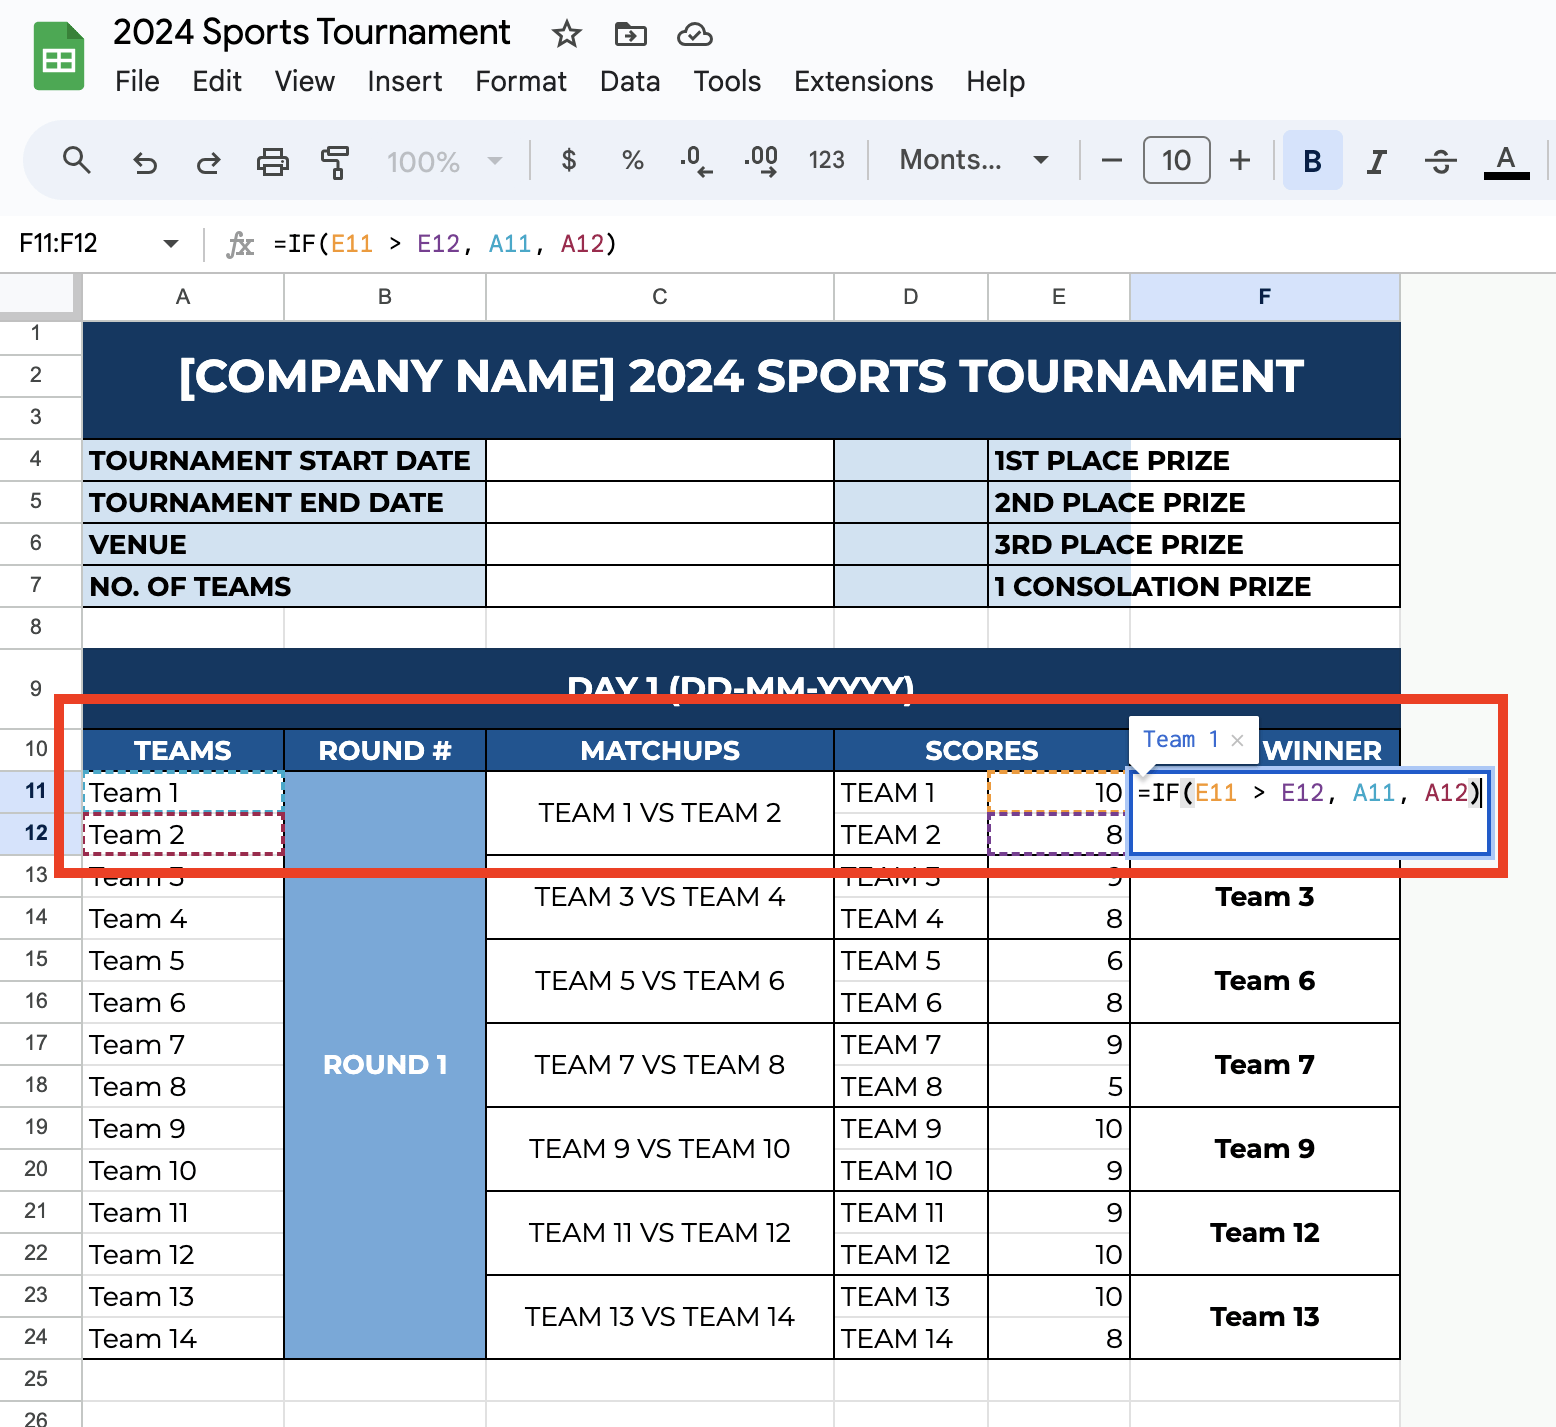The height and width of the screenshot is (1427, 1556).
Task: Toggle bold formatting button
Action: [x=1312, y=161]
